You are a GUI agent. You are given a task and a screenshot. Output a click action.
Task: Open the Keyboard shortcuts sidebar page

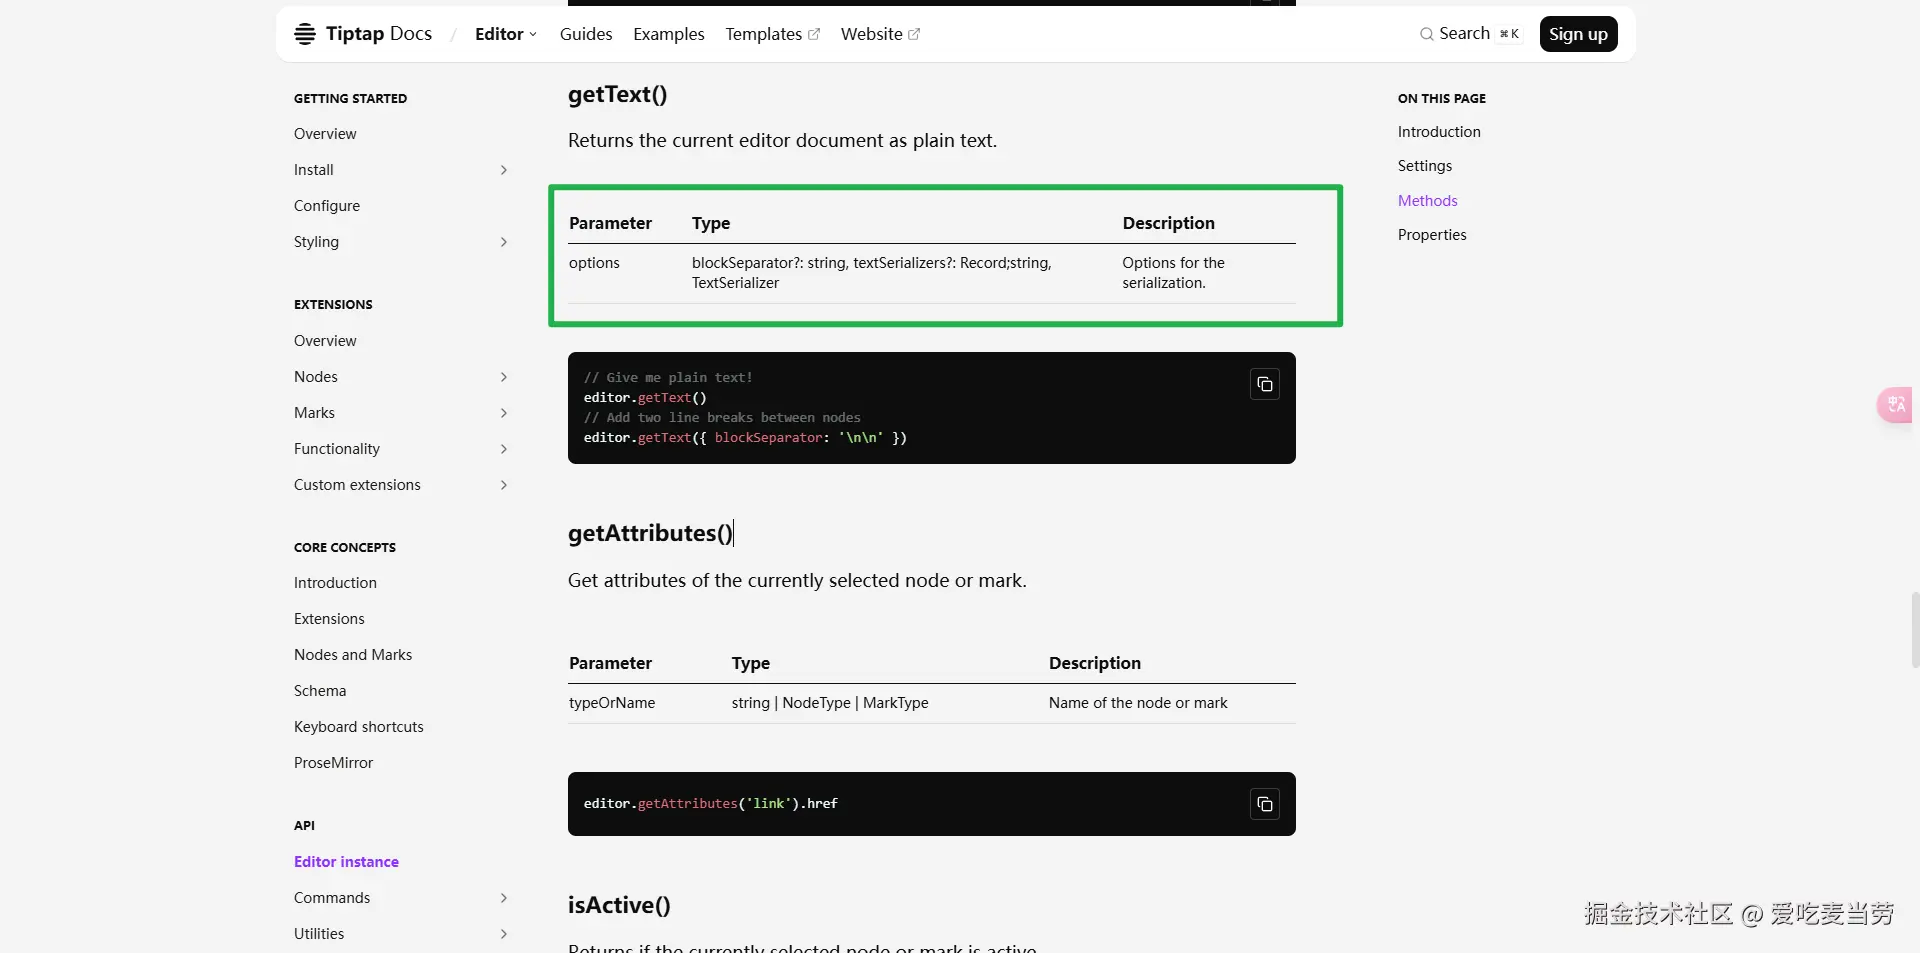359,727
